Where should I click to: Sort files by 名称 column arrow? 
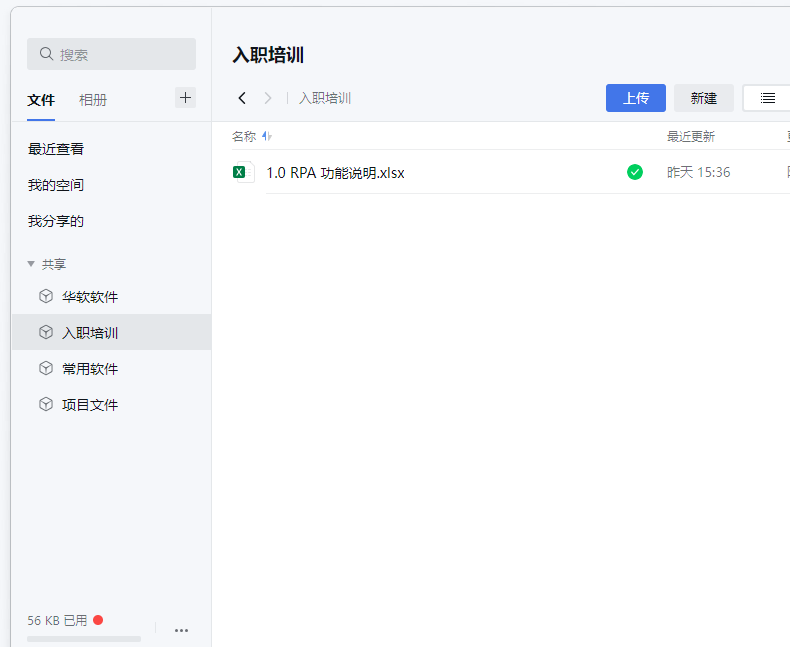pos(267,137)
